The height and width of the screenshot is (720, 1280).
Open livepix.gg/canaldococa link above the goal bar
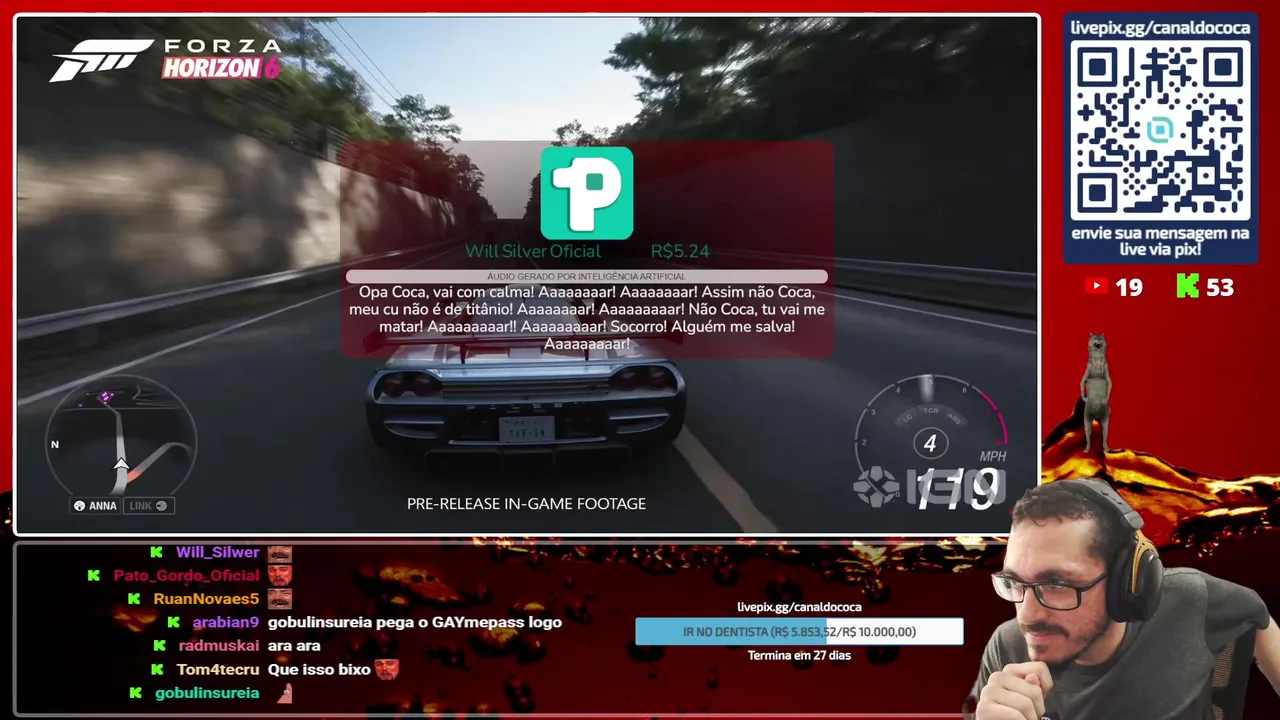coord(799,607)
